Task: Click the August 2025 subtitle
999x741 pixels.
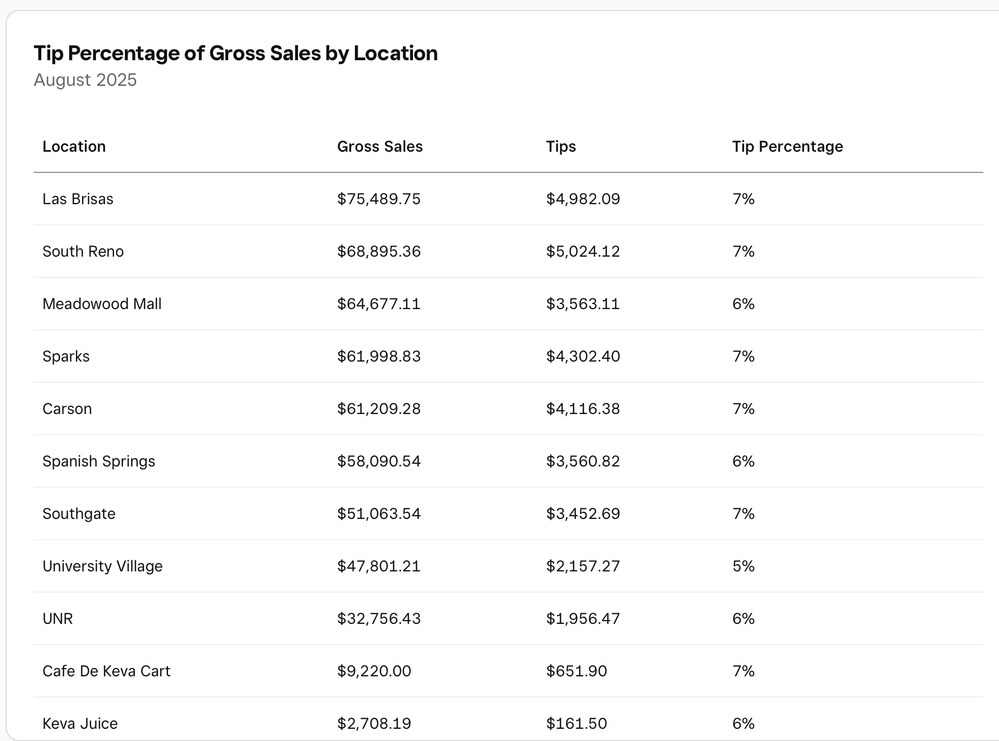Action: click(85, 80)
